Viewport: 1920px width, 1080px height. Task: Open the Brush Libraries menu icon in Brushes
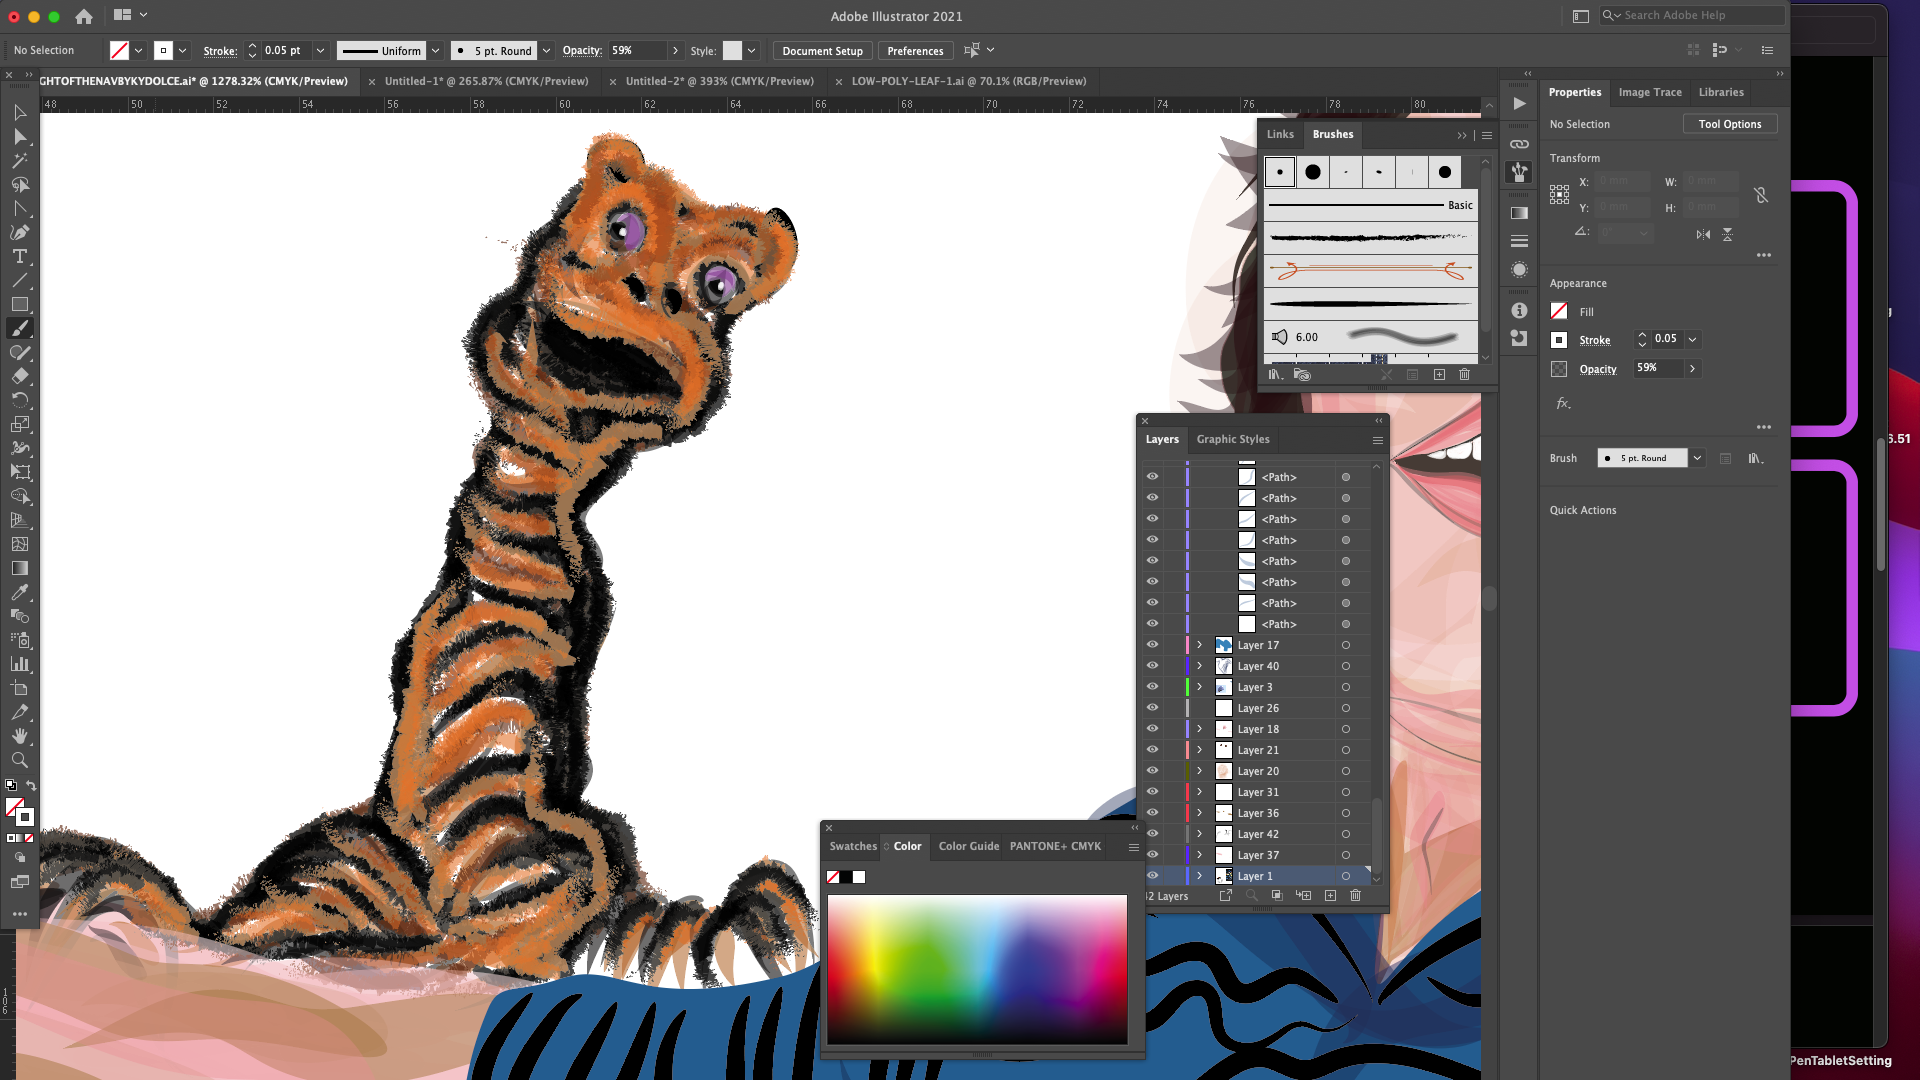click(x=1276, y=374)
